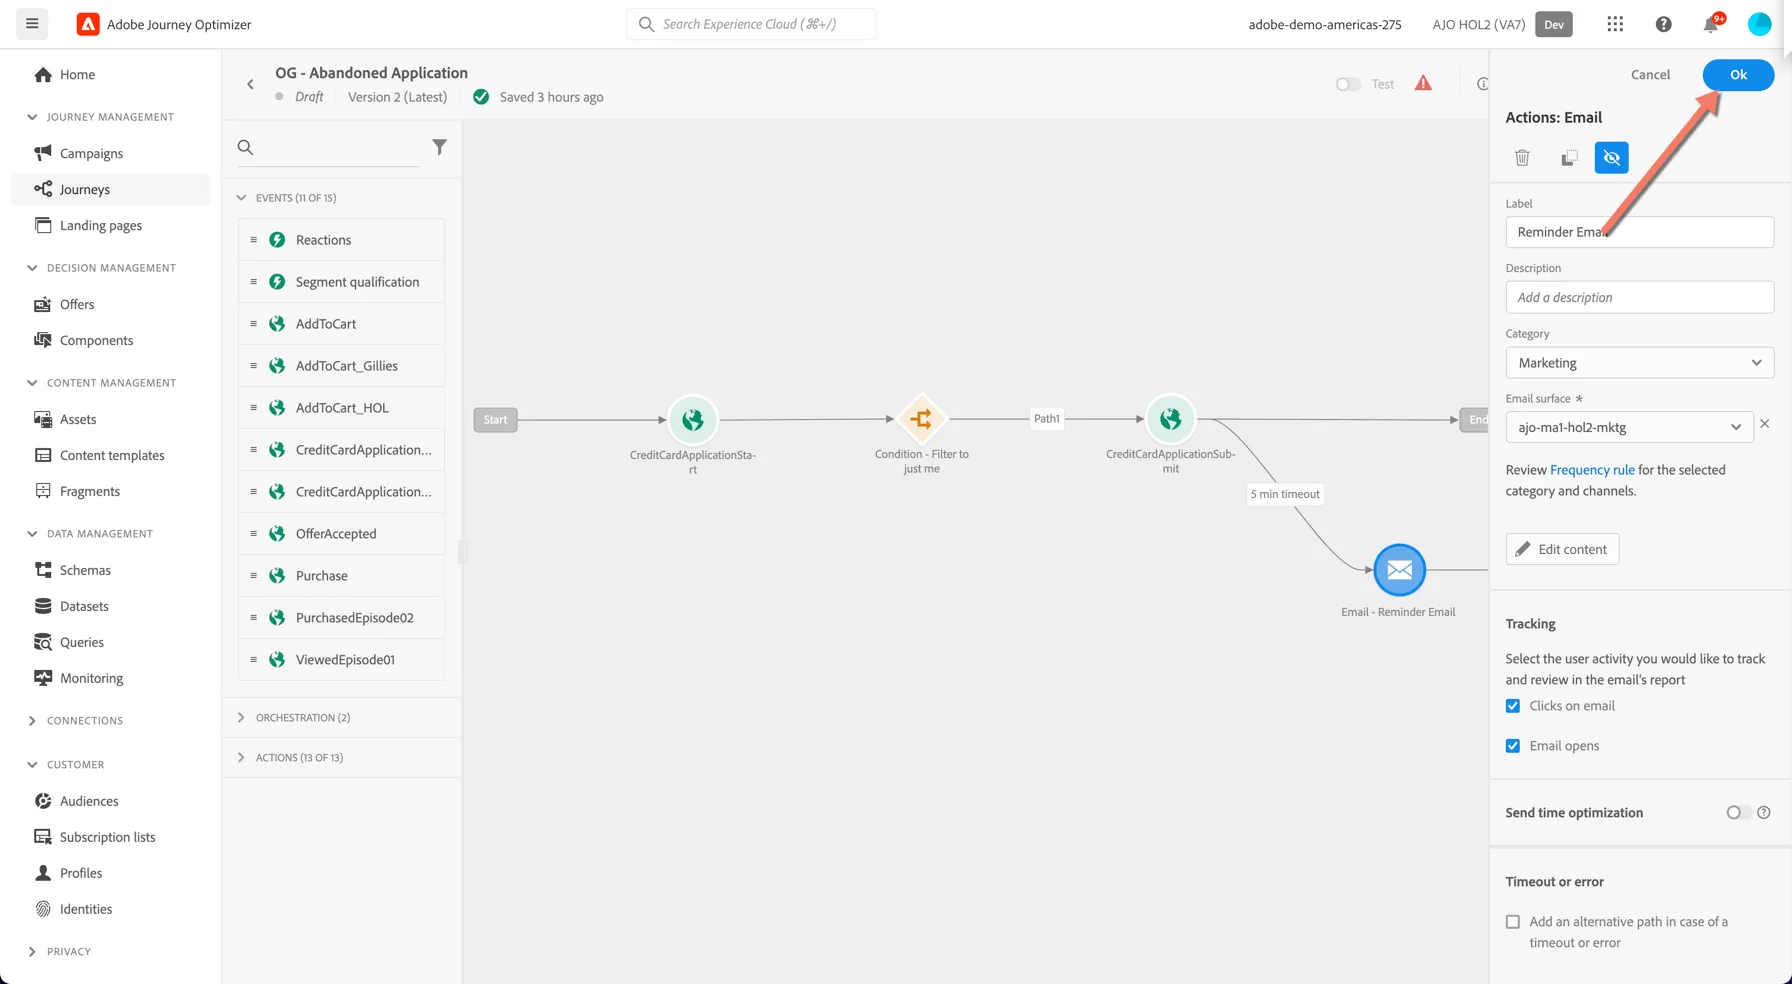Expand the Orchestration section
Image resolution: width=1792 pixels, height=984 pixels.
point(241,718)
